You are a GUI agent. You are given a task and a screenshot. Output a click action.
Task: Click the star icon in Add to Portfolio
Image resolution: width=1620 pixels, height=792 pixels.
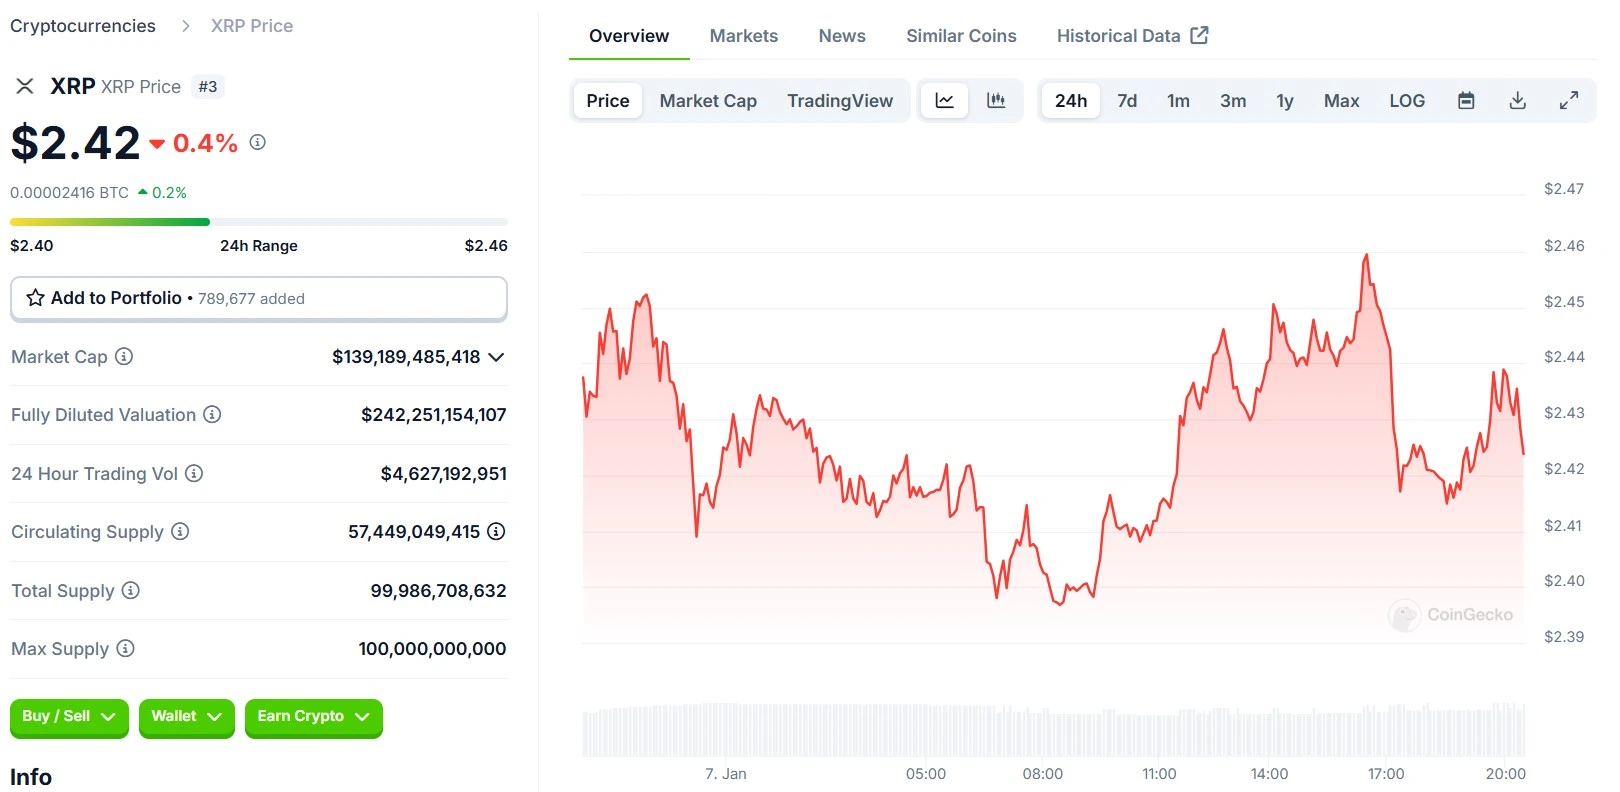tap(35, 298)
